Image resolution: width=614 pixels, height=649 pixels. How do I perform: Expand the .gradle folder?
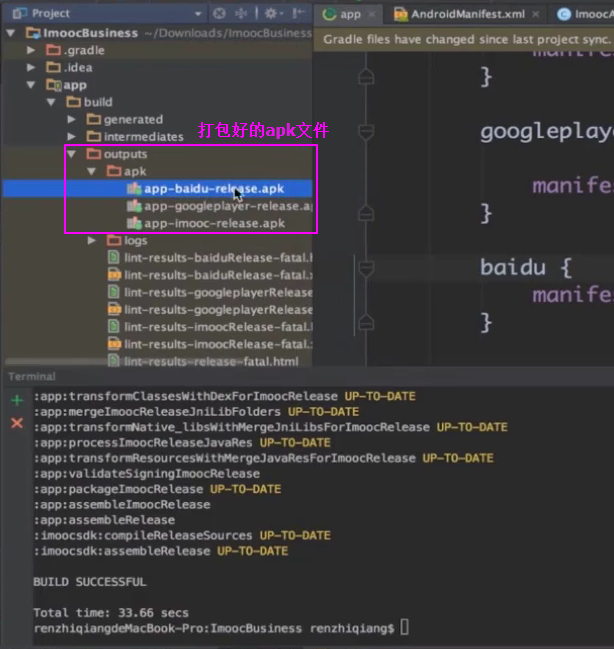pyautogui.click(x=31, y=50)
